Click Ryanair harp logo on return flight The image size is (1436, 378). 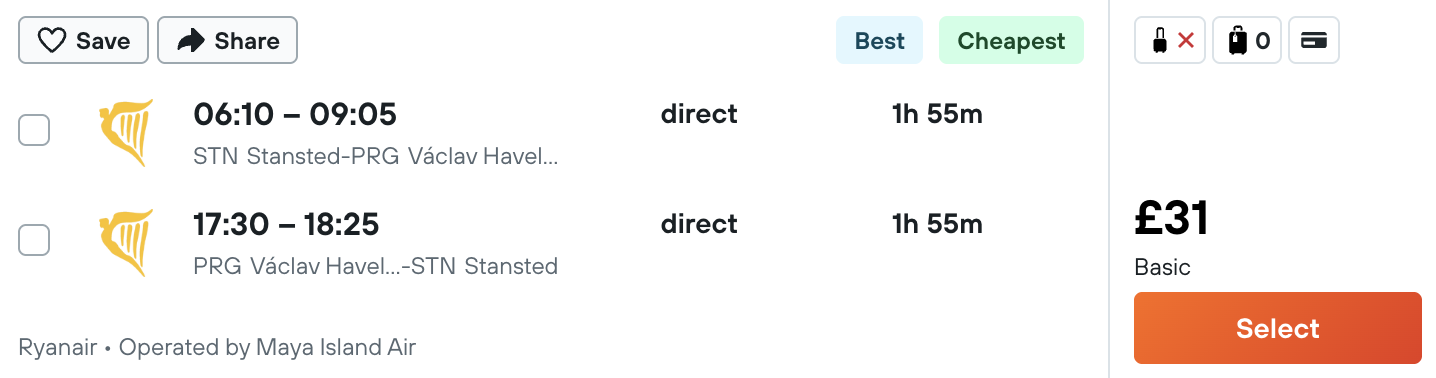pos(126,243)
